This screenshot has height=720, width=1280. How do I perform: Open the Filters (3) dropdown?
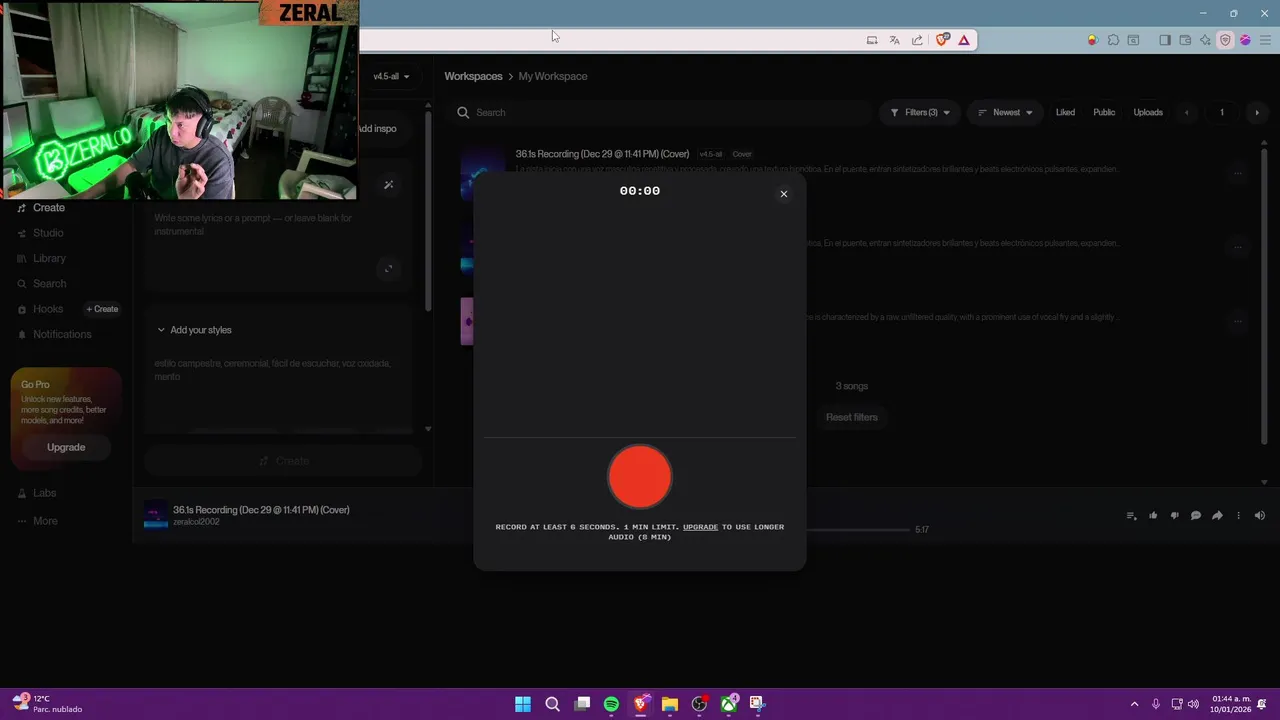click(920, 113)
